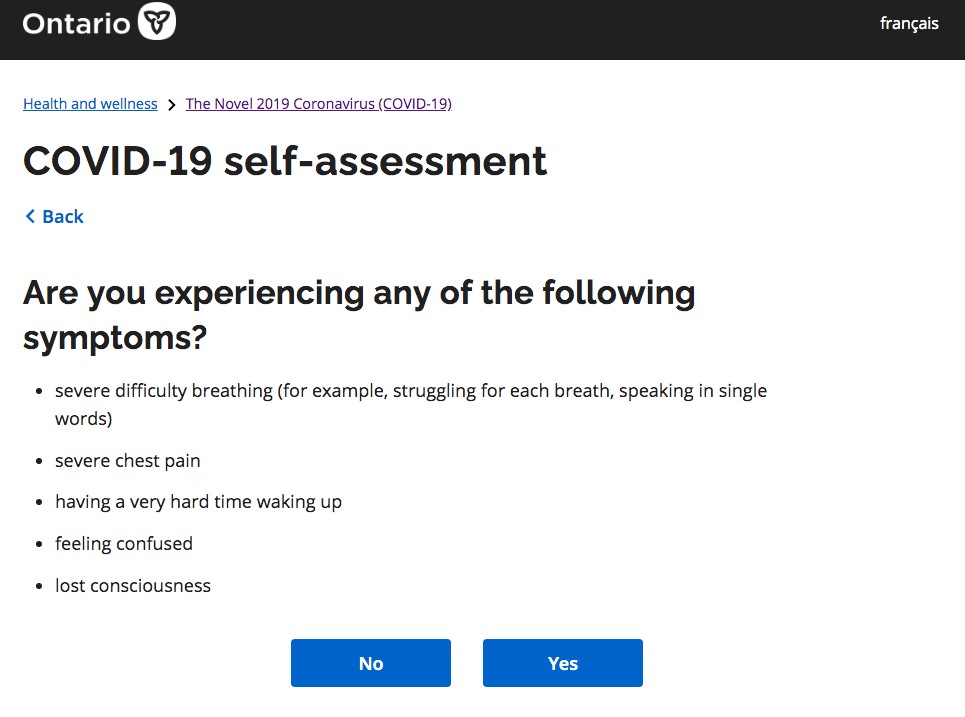Image resolution: width=965 pixels, height=717 pixels.
Task: Click the symptoms question heading
Action: (x=359, y=314)
